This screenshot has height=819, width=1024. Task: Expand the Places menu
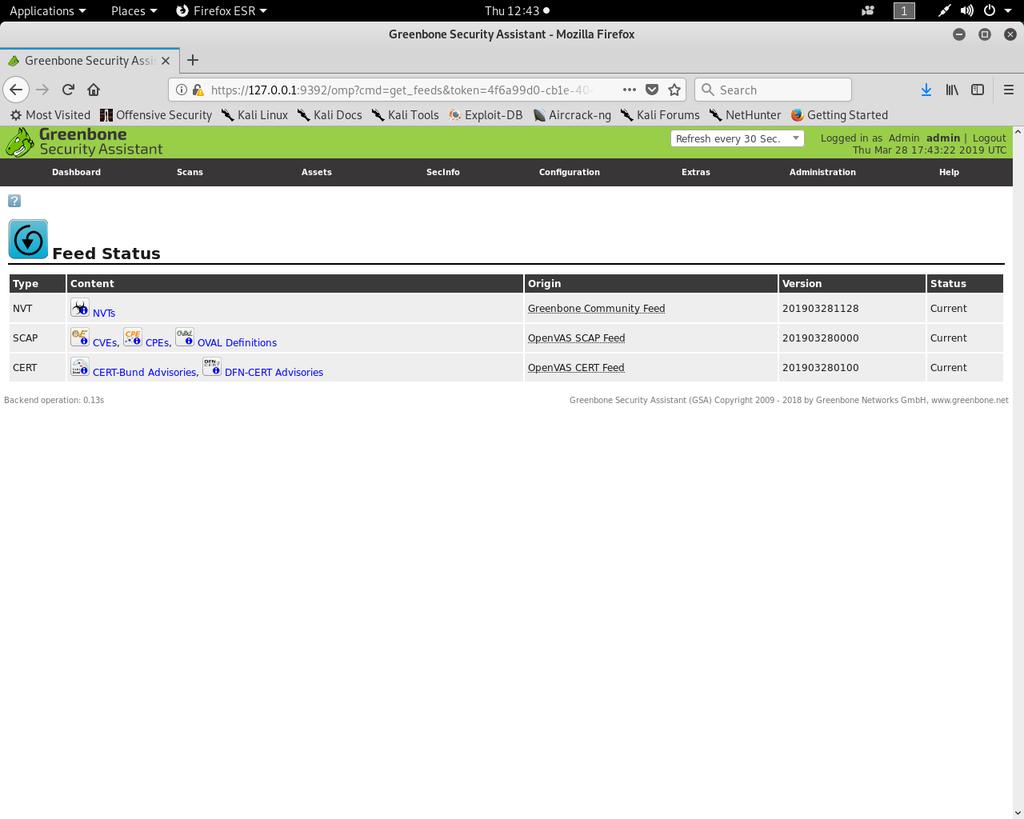pyautogui.click(x=134, y=10)
